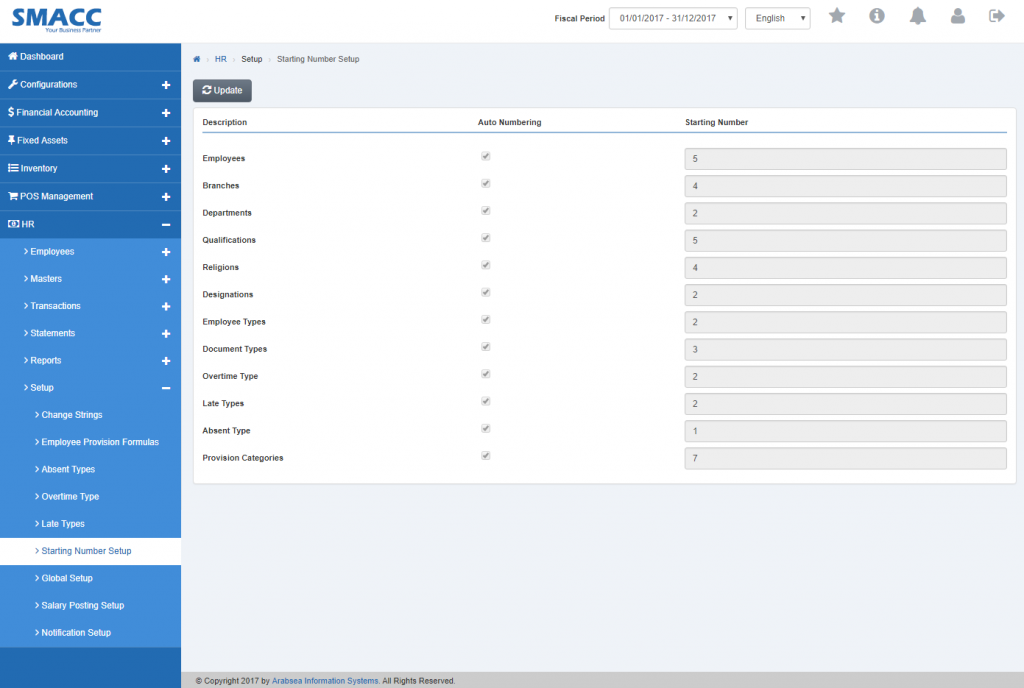Enable auto numbering for Provision Categories
1024x688 pixels.
coord(486,455)
